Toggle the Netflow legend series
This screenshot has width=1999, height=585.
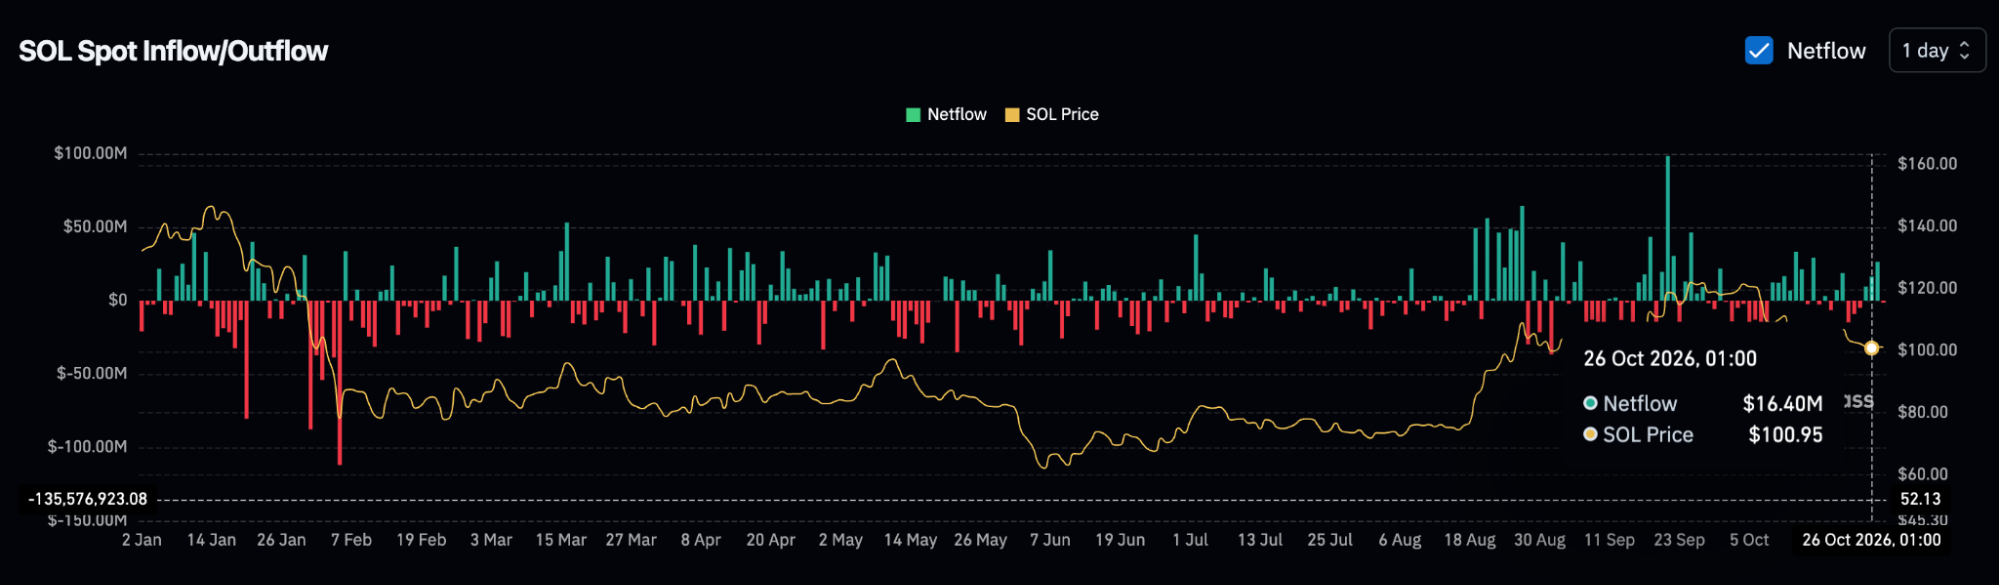pos(946,114)
